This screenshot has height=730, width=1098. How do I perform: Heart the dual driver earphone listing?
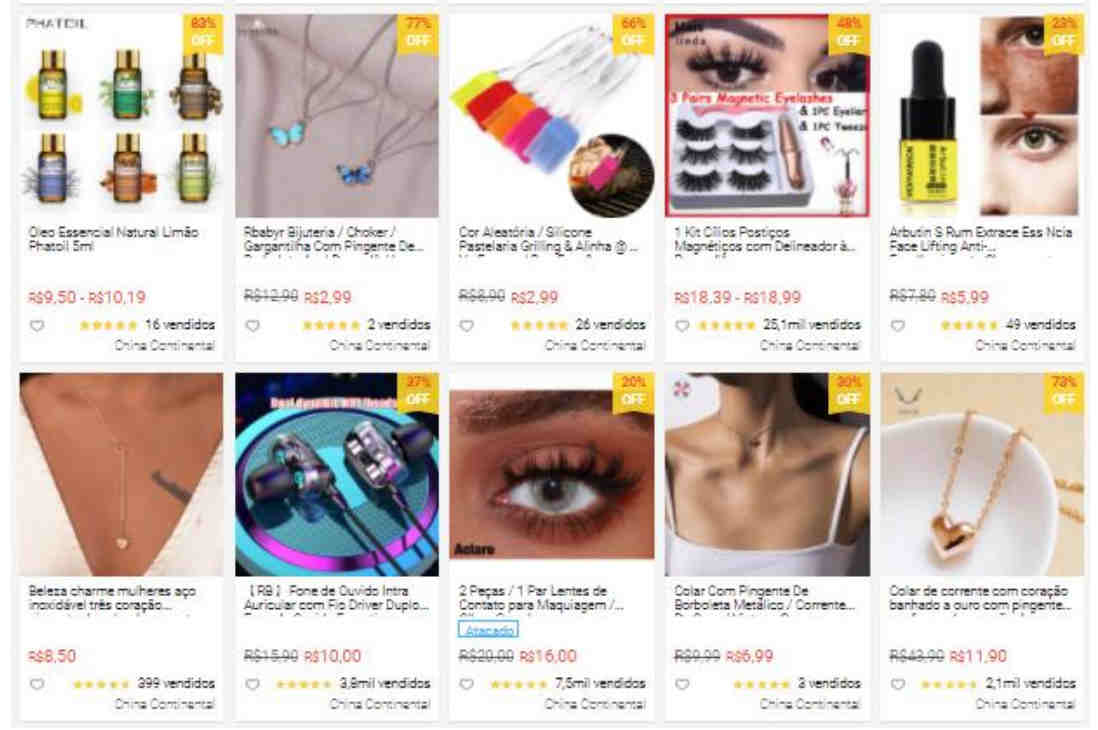coord(253,684)
